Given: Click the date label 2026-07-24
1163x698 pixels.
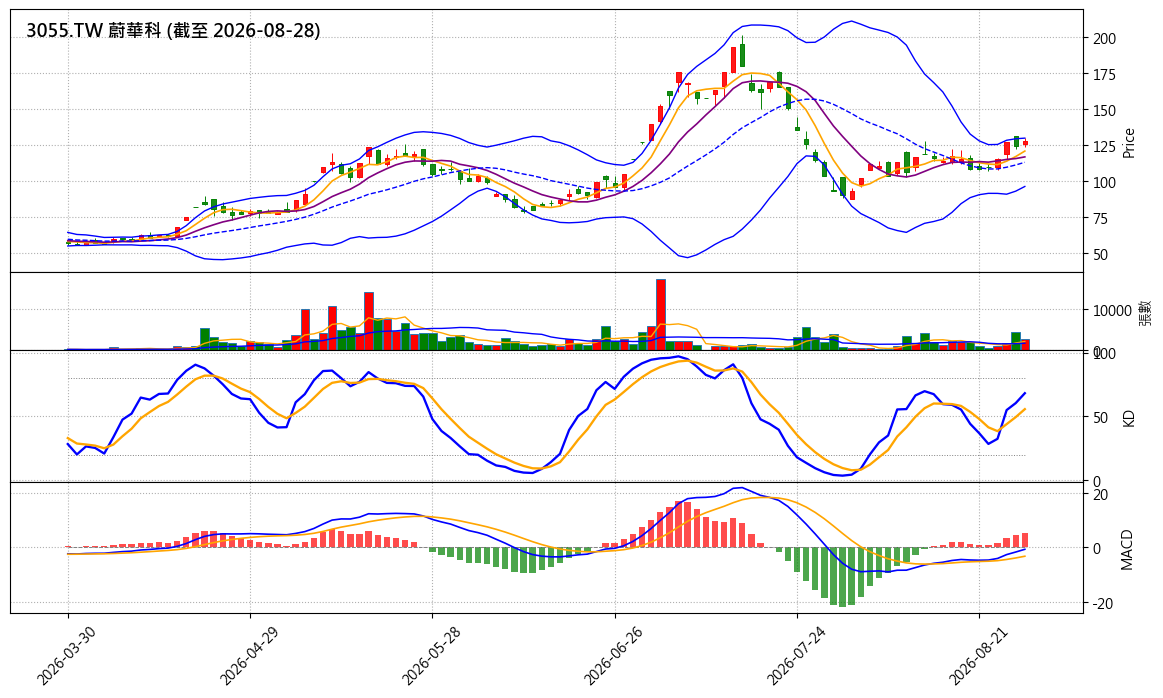Looking at the screenshot, I should click(x=796, y=655).
